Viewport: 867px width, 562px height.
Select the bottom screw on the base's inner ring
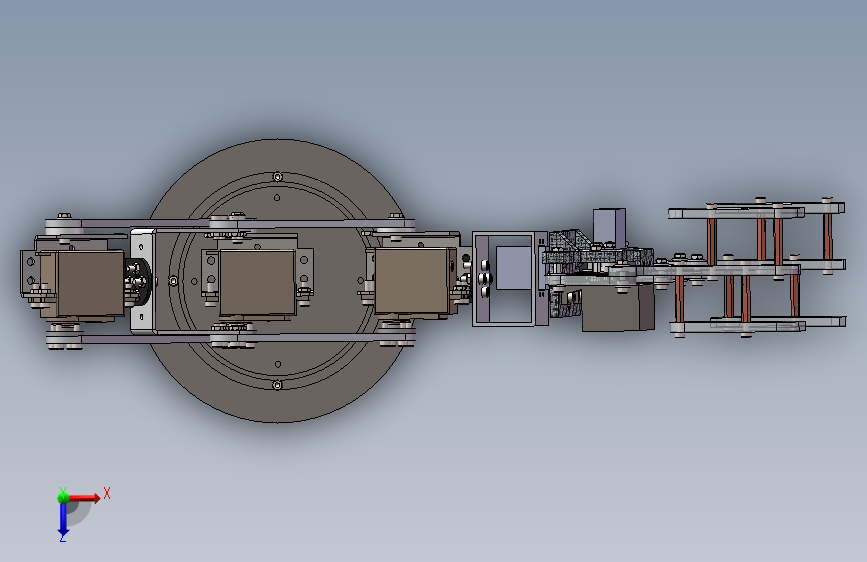point(278,385)
